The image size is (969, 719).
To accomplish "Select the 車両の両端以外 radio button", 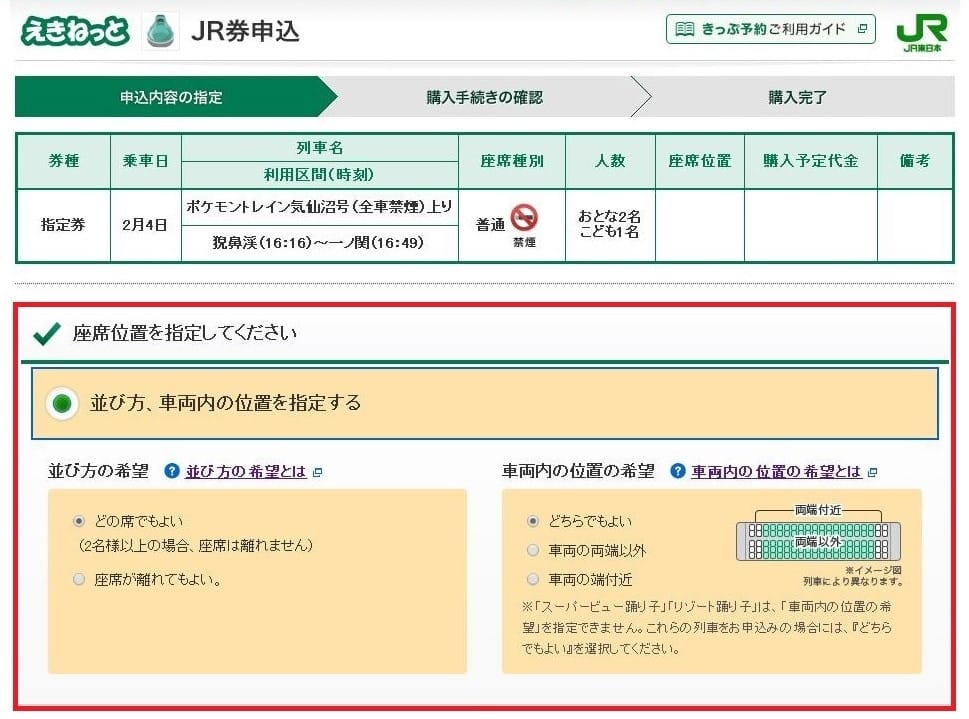I will 532,550.
